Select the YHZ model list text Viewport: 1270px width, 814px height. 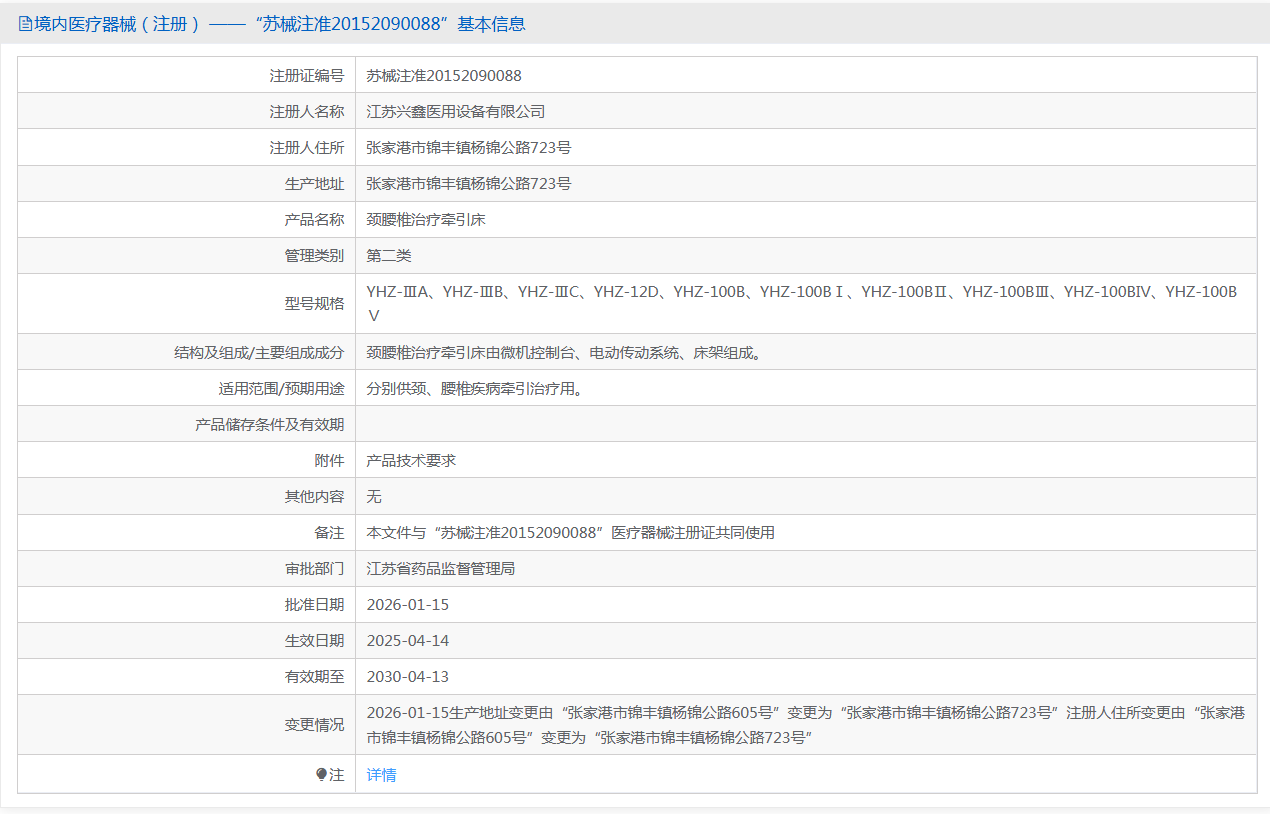(x=802, y=303)
